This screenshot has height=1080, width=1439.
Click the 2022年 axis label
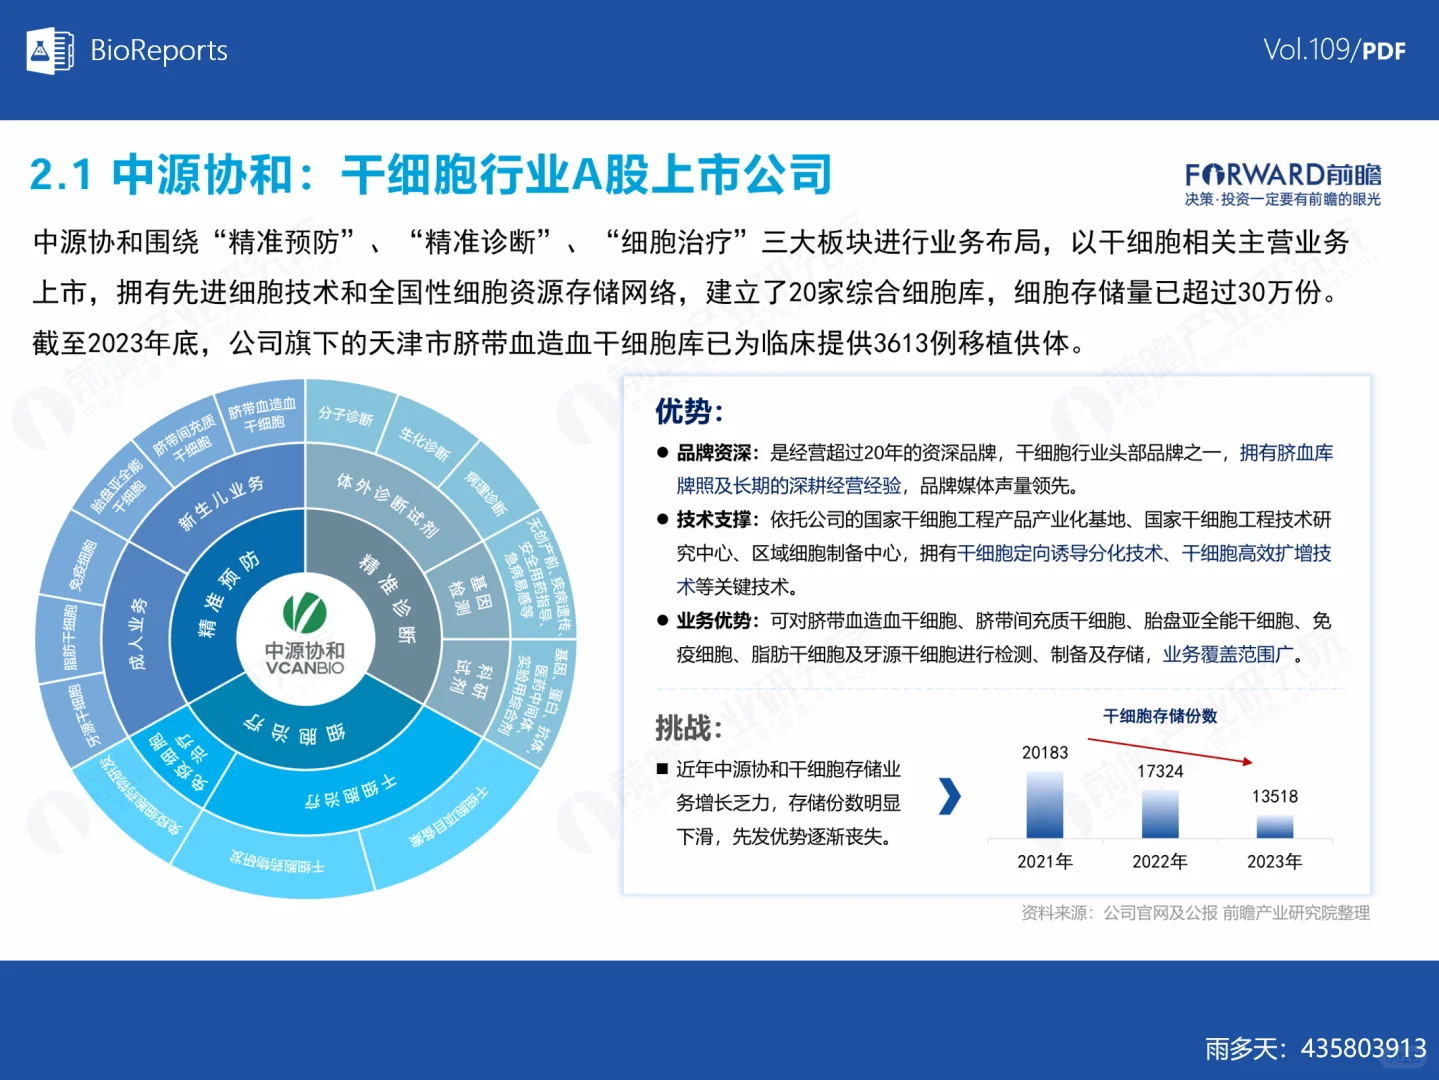click(1160, 861)
